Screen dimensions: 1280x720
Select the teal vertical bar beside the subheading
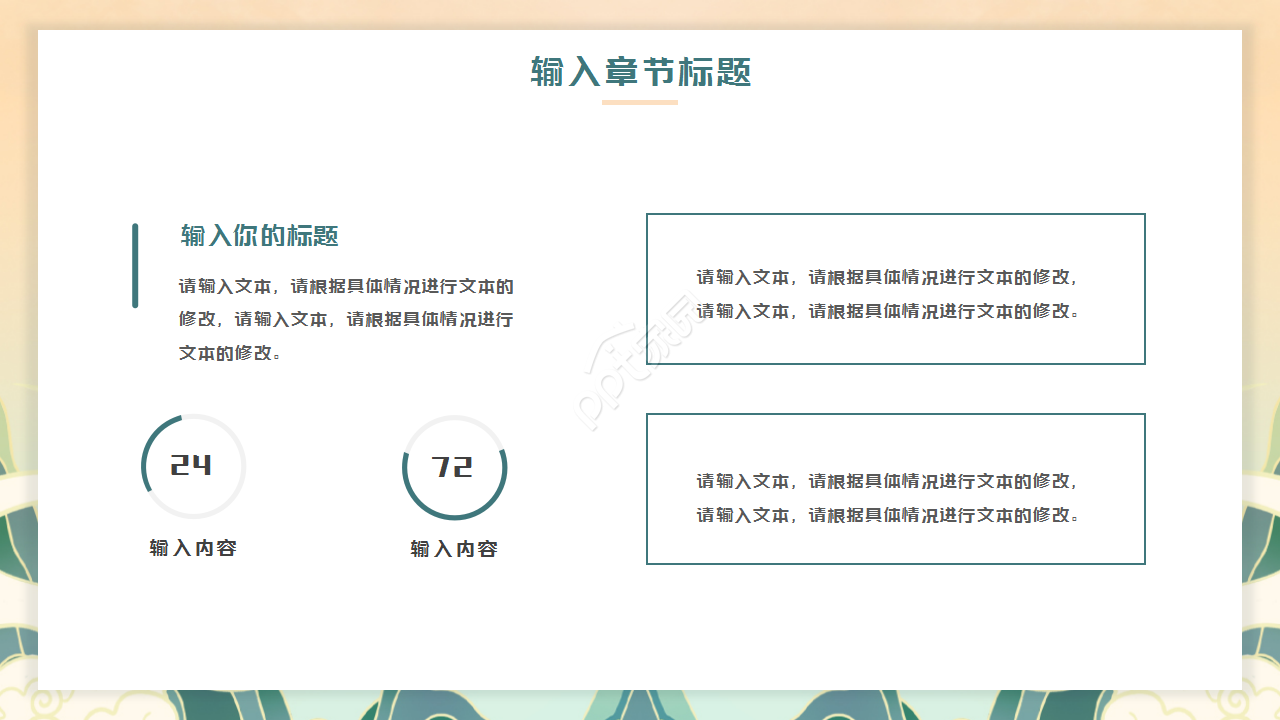(x=135, y=265)
